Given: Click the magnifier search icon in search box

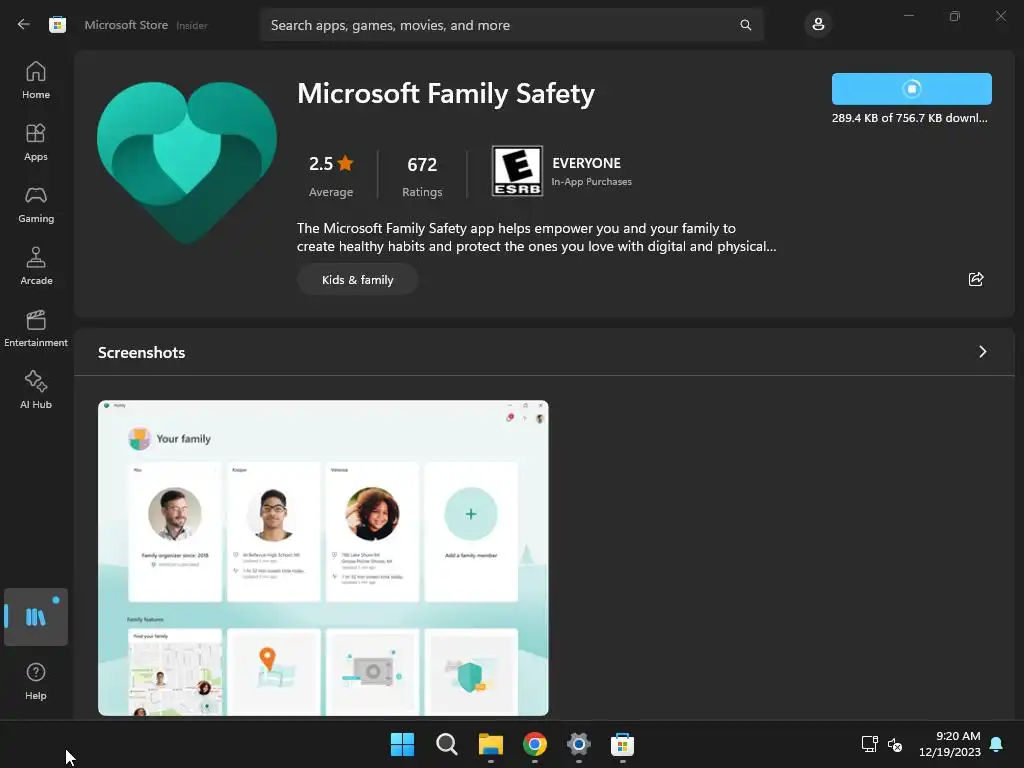Looking at the screenshot, I should click(746, 25).
